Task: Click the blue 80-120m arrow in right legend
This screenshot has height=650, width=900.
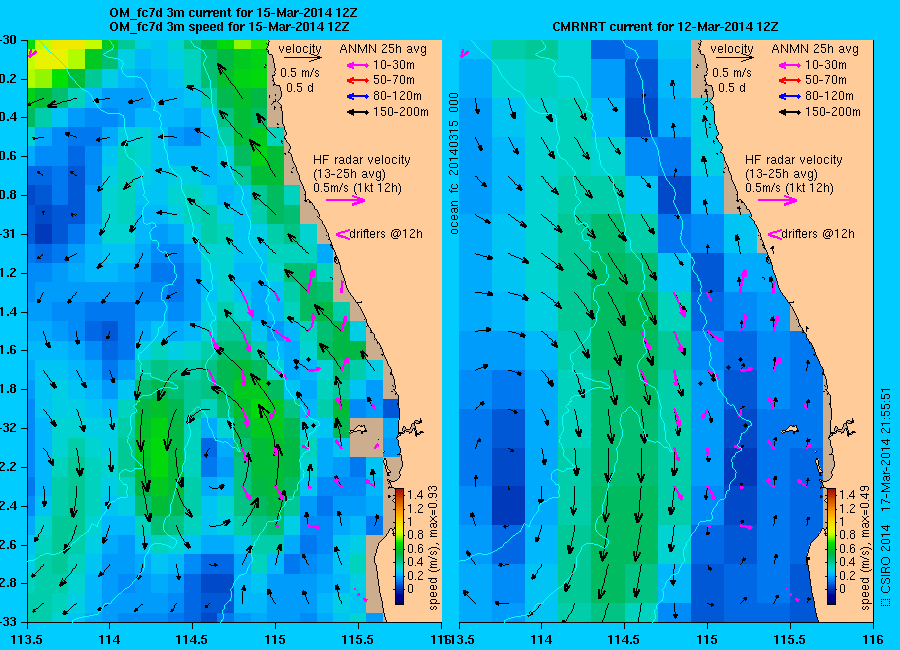Action: 790,96
